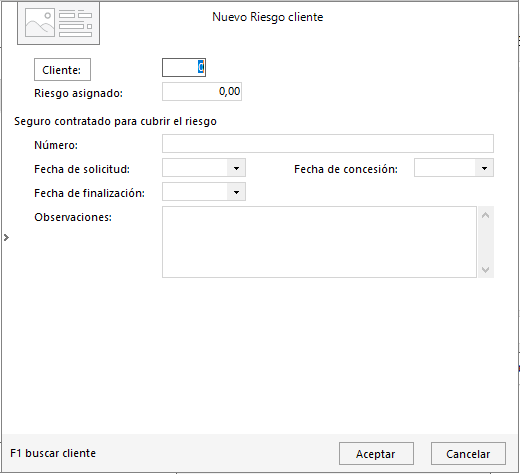Click the Riesgo asignado amount field
This screenshot has height=474, width=520.
tap(202, 92)
